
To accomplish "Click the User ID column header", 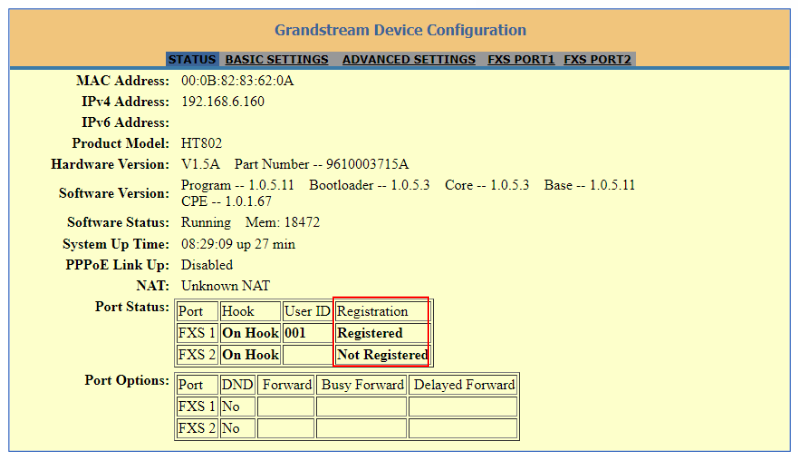I will [x=307, y=311].
